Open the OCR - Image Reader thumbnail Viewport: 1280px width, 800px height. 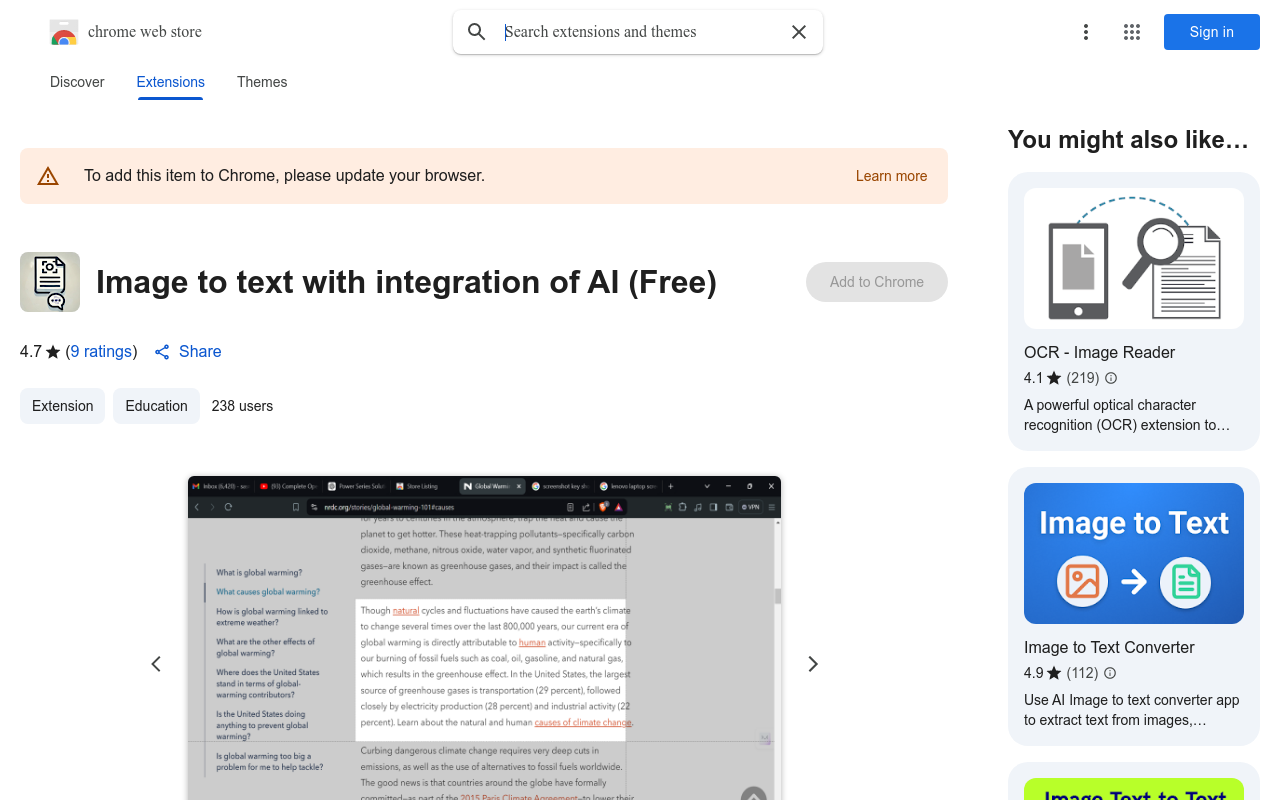(1134, 258)
